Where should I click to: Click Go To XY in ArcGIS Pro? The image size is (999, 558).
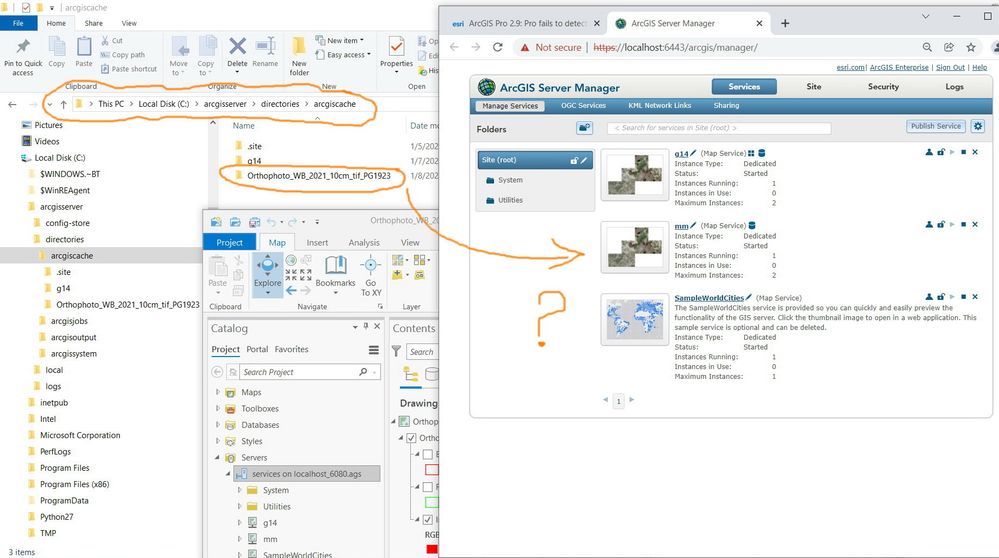click(x=371, y=275)
